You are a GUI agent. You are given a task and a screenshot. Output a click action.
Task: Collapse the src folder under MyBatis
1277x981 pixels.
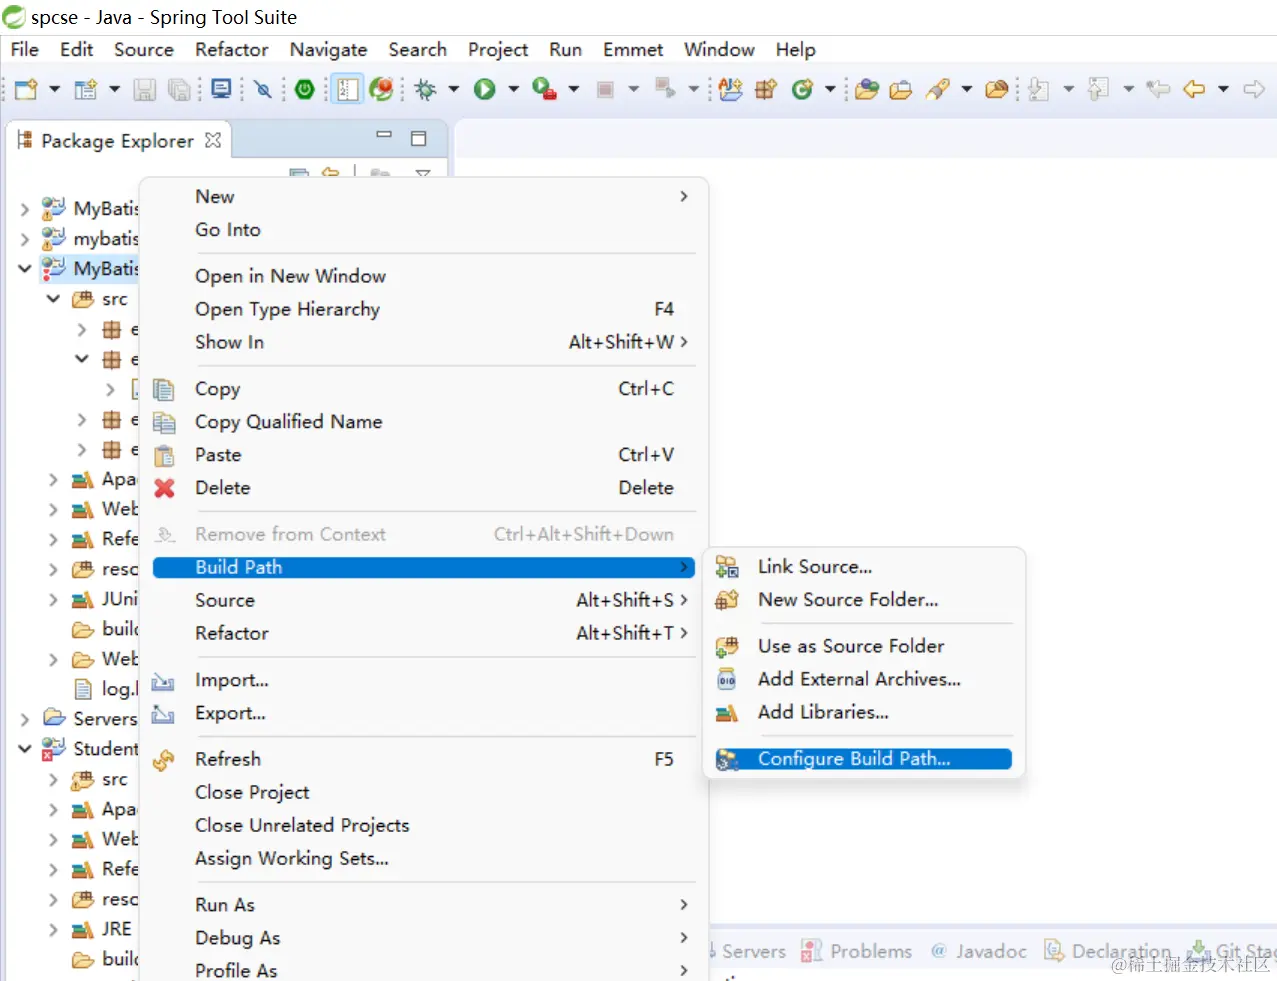pyautogui.click(x=53, y=299)
